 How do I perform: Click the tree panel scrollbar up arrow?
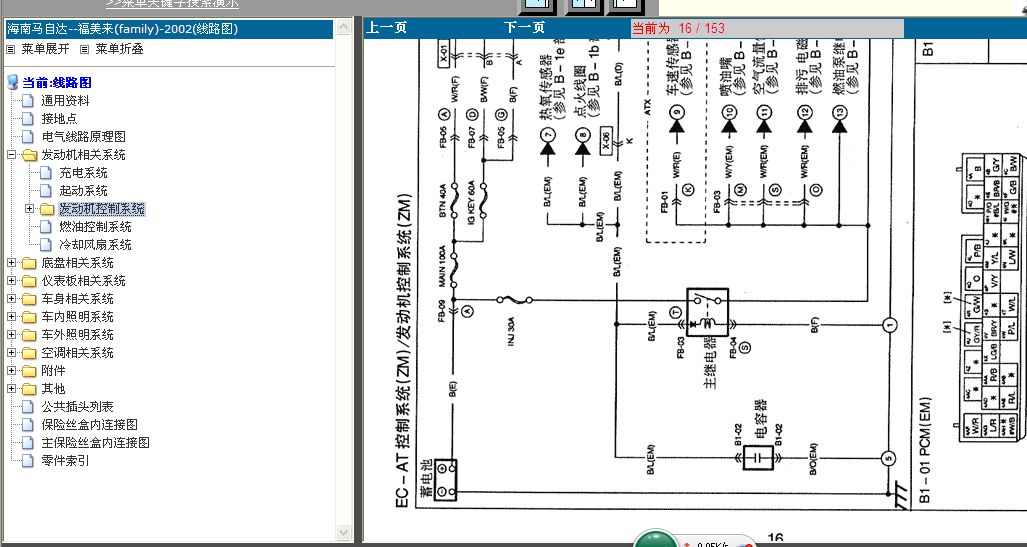(344, 27)
